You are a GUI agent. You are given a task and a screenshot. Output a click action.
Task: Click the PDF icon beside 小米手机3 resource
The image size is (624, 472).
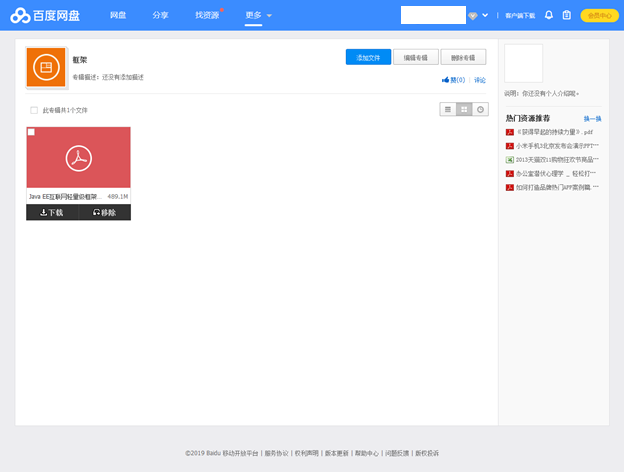(509, 146)
